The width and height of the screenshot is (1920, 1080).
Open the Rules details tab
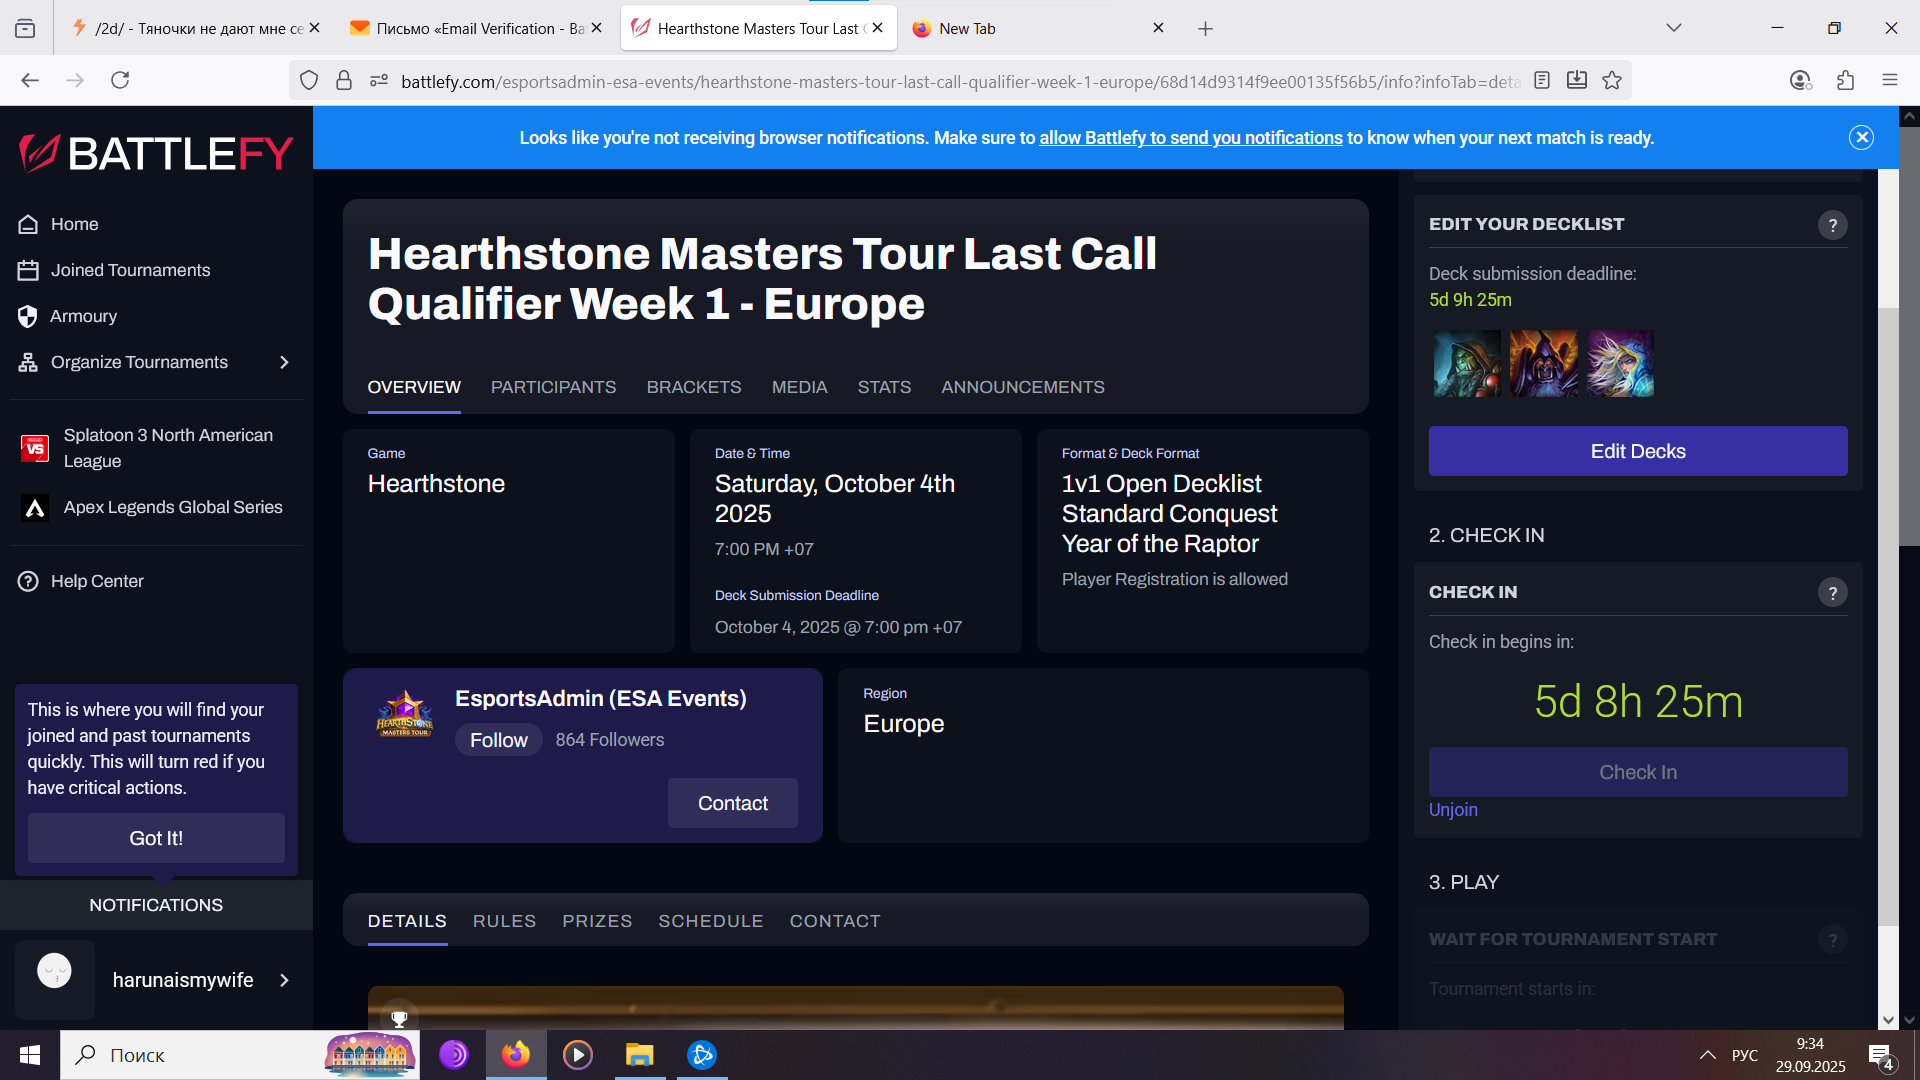(x=504, y=921)
